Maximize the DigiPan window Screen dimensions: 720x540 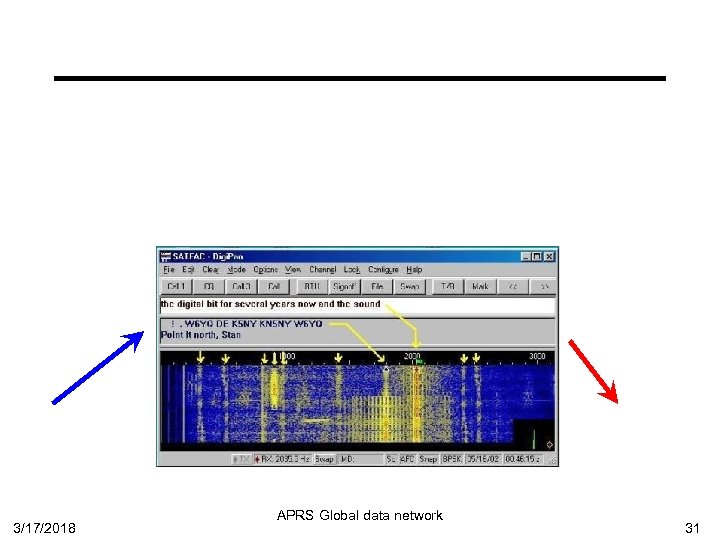click(536, 256)
